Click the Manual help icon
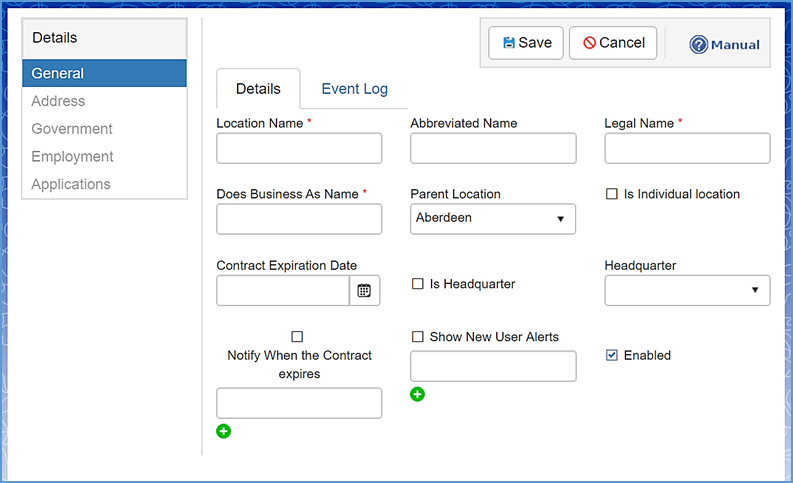The height and width of the screenshot is (483, 793). 699,45
